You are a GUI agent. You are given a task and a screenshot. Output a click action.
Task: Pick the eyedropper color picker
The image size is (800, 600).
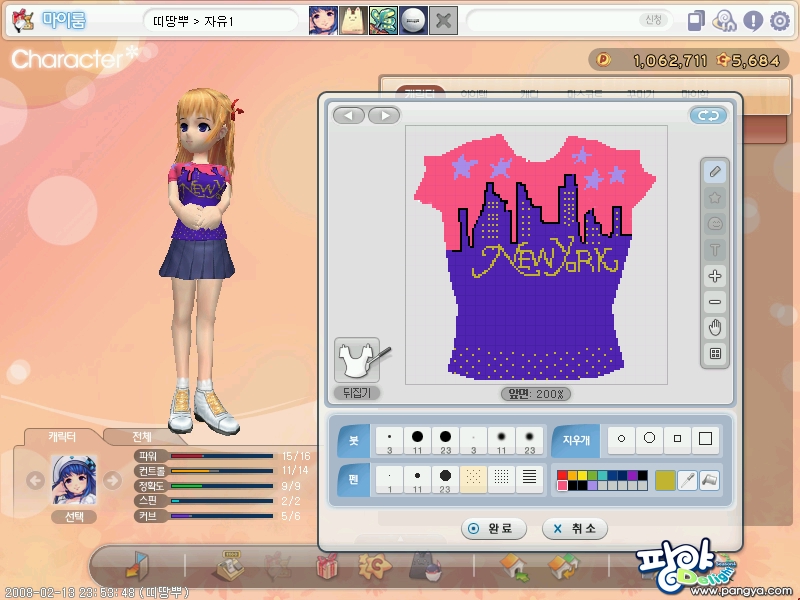coord(688,480)
